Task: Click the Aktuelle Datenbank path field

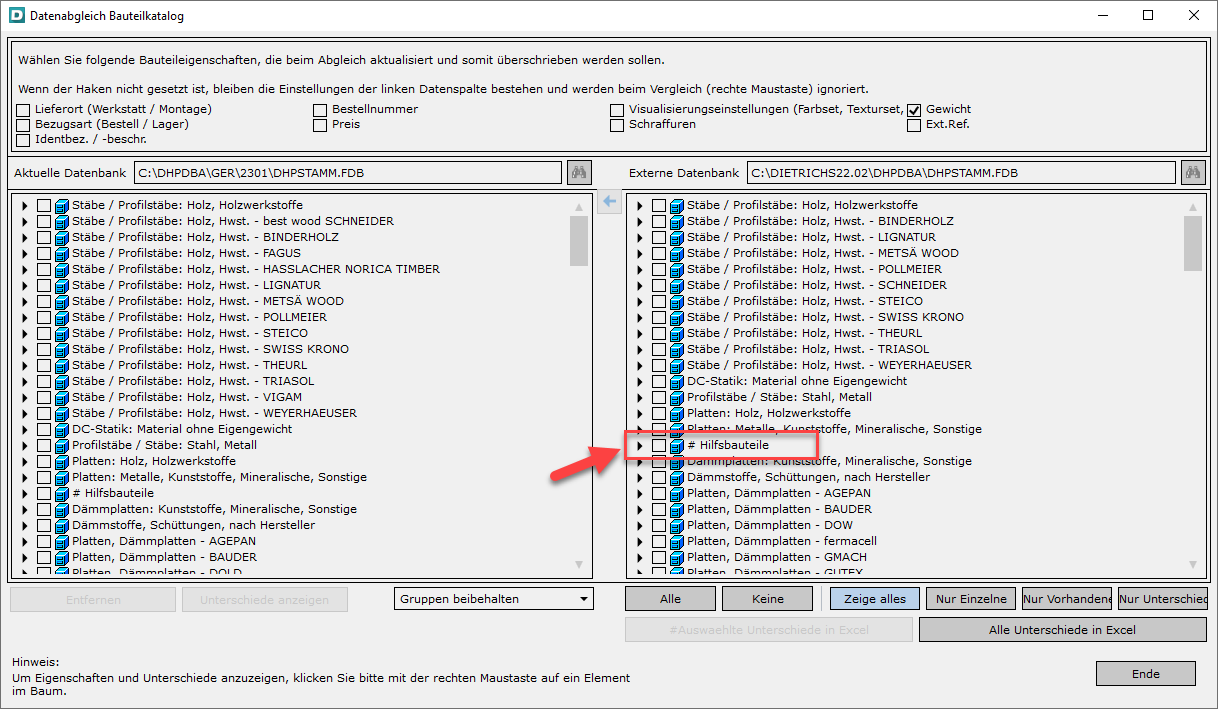Action: tap(347, 171)
